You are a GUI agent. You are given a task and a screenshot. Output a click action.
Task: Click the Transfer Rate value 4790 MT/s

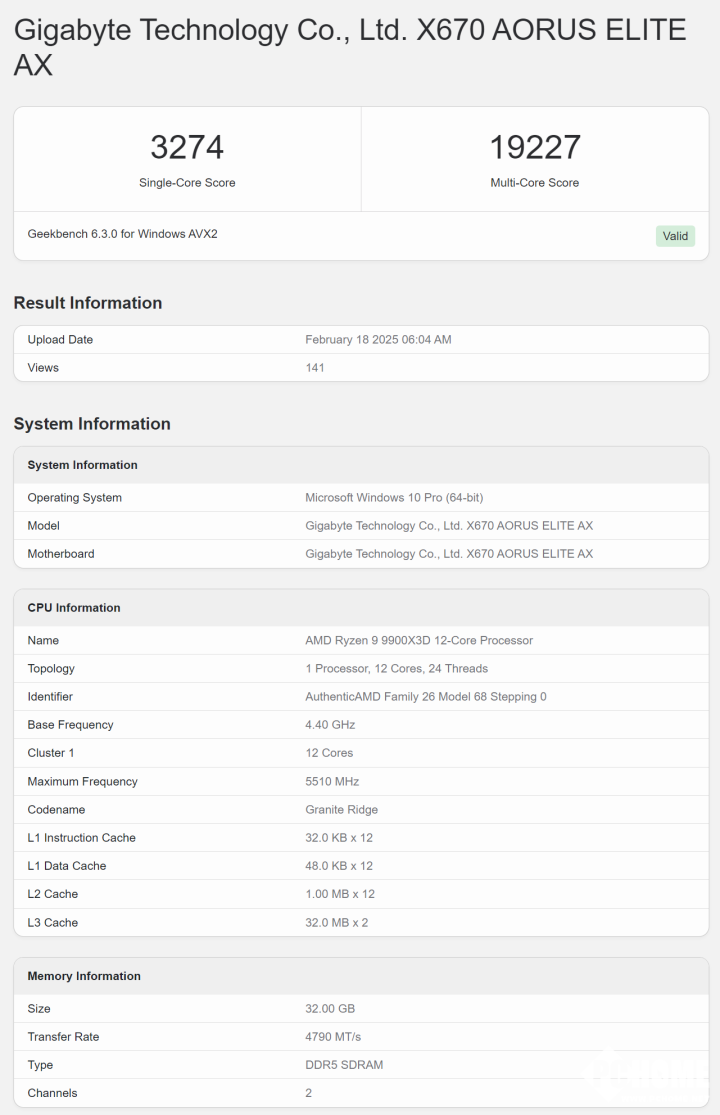[x=332, y=1037]
